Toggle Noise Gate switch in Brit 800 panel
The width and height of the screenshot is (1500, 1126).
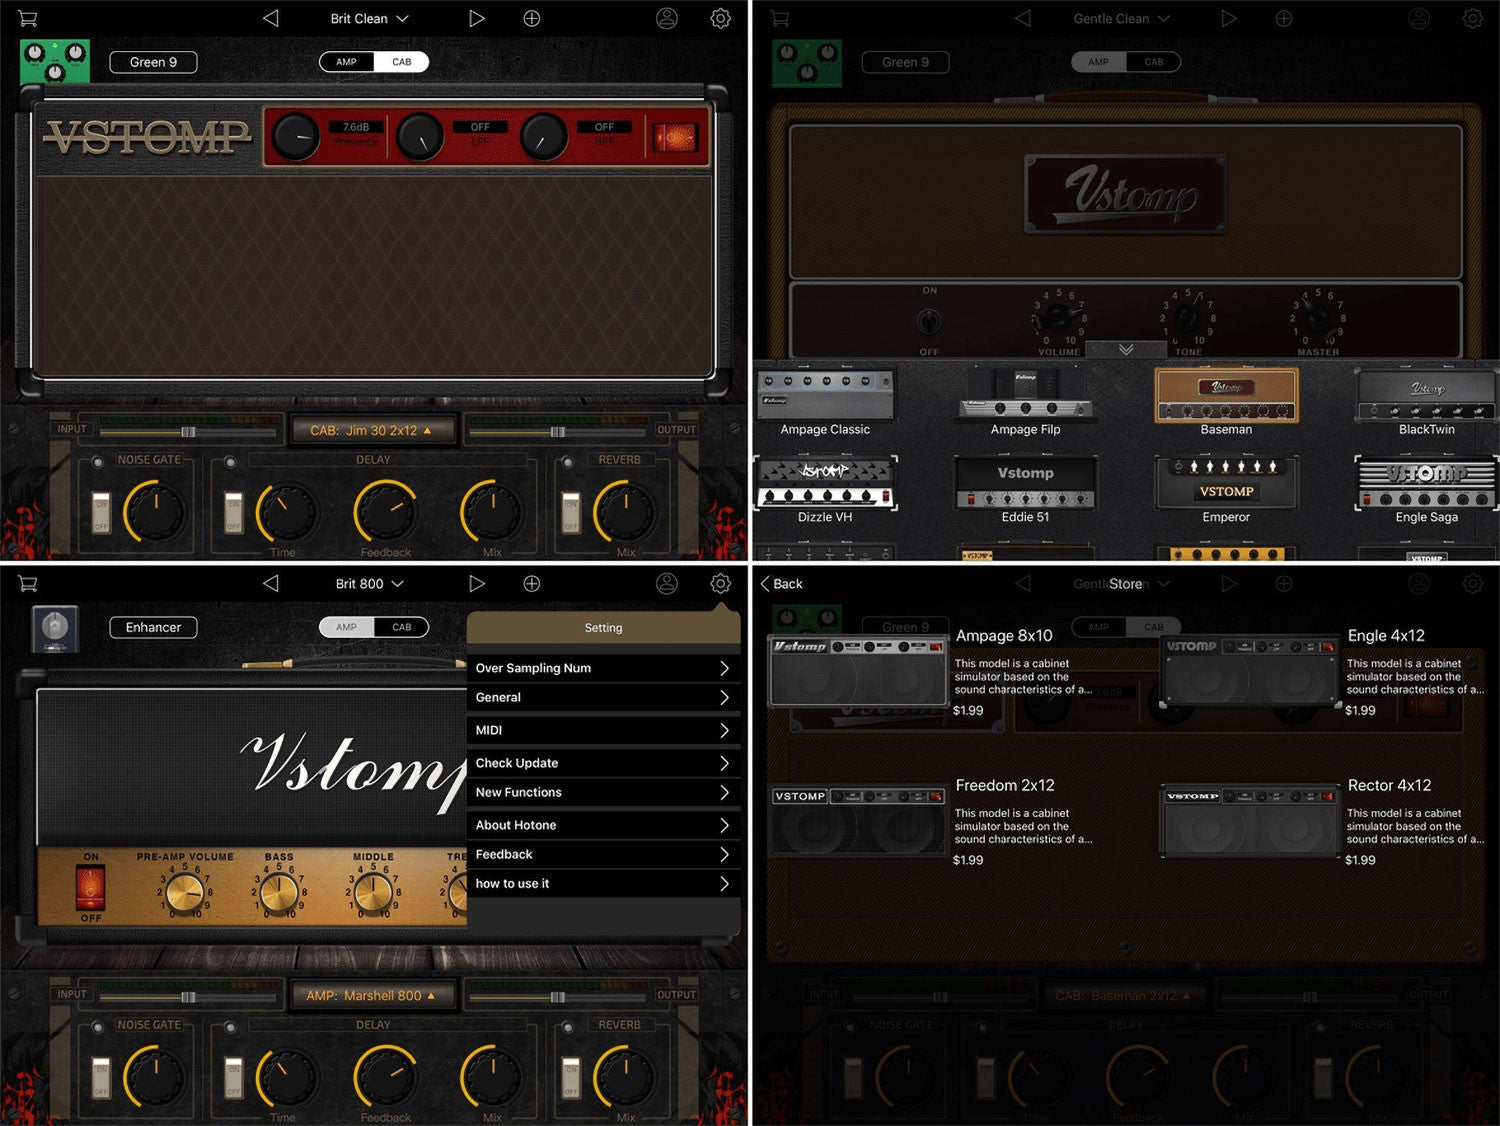(x=101, y=1077)
